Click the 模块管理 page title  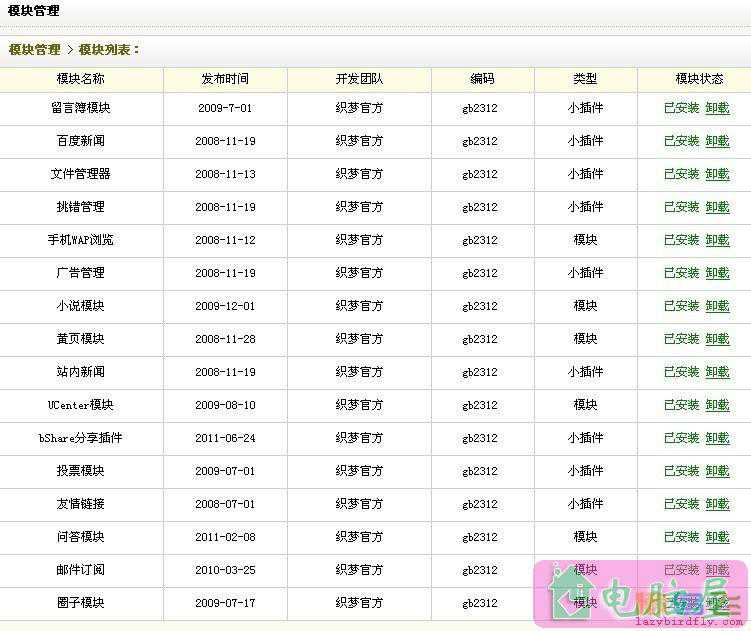click(34, 11)
